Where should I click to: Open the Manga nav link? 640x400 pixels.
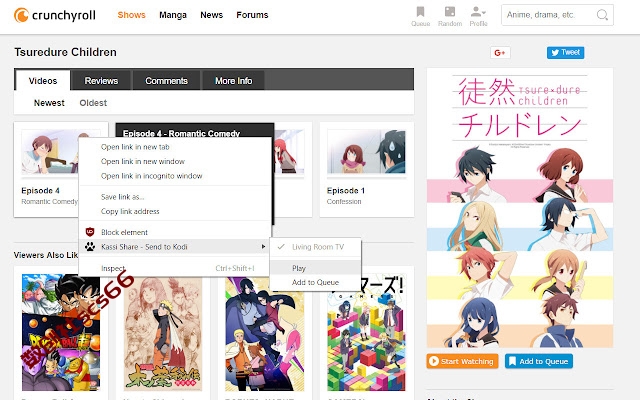coord(173,15)
